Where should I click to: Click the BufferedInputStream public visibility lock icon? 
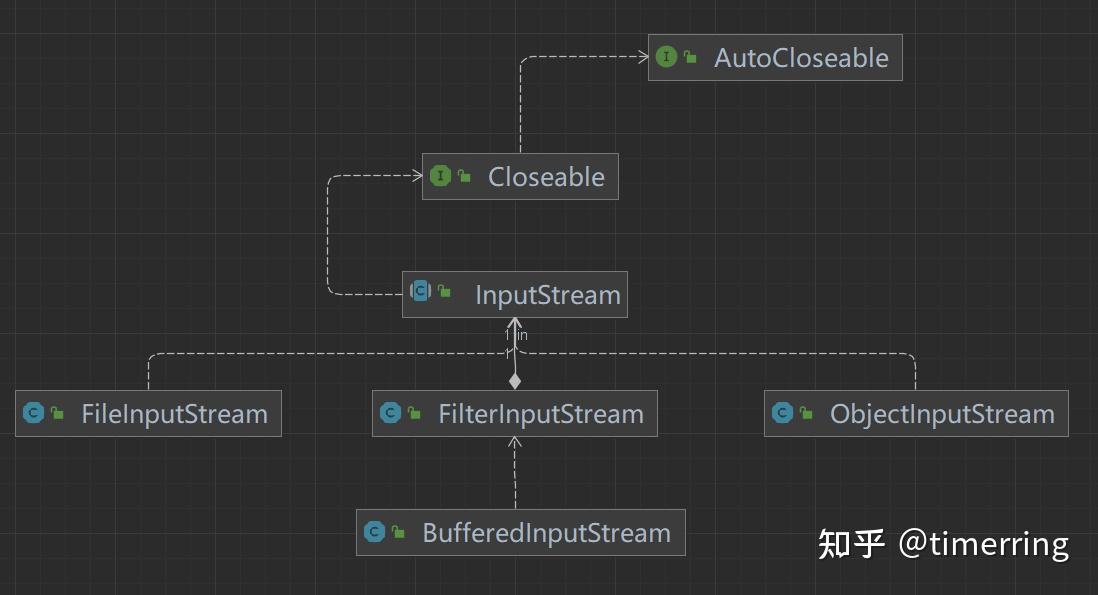398,533
